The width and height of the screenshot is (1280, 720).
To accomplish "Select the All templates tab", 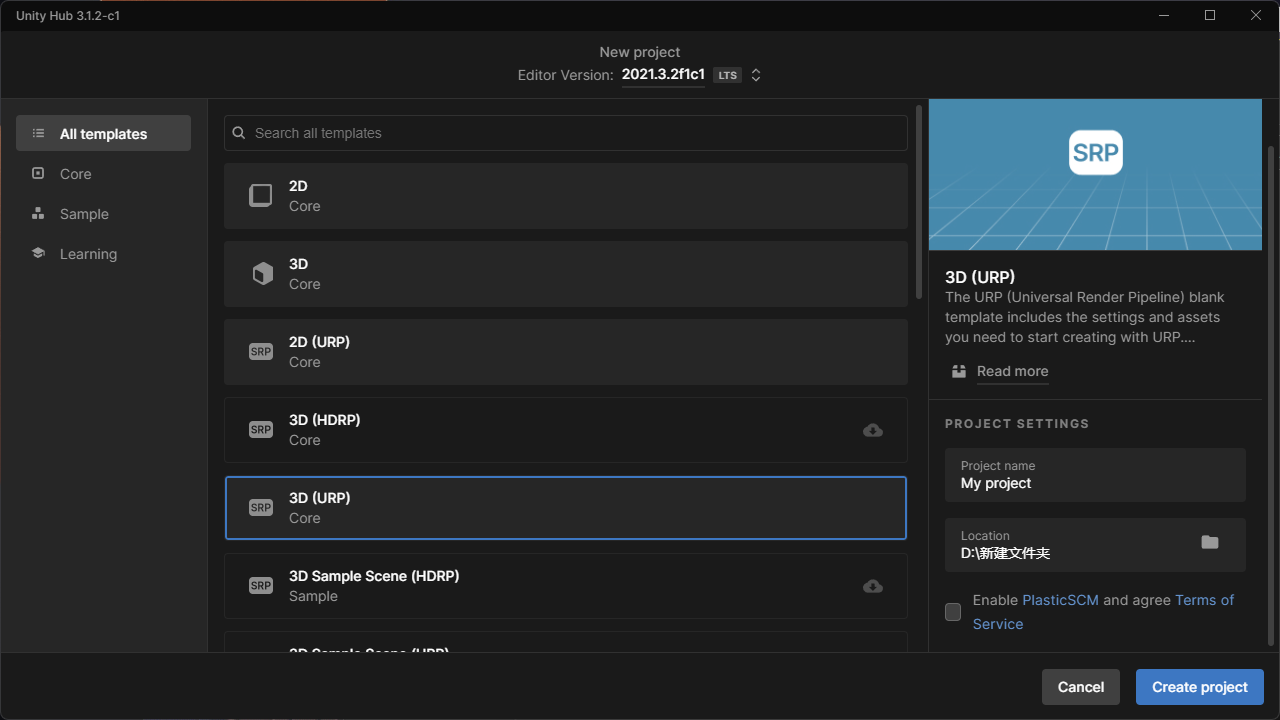I will coord(103,133).
